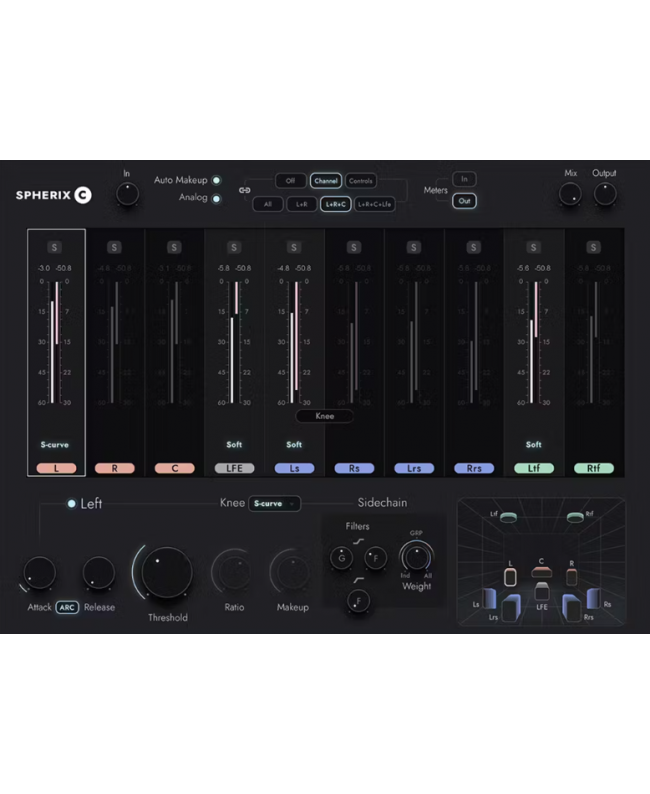Click the link chain icon
Image resolution: width=650 pixels, height=794 pixels.
[x=245, y=190]
